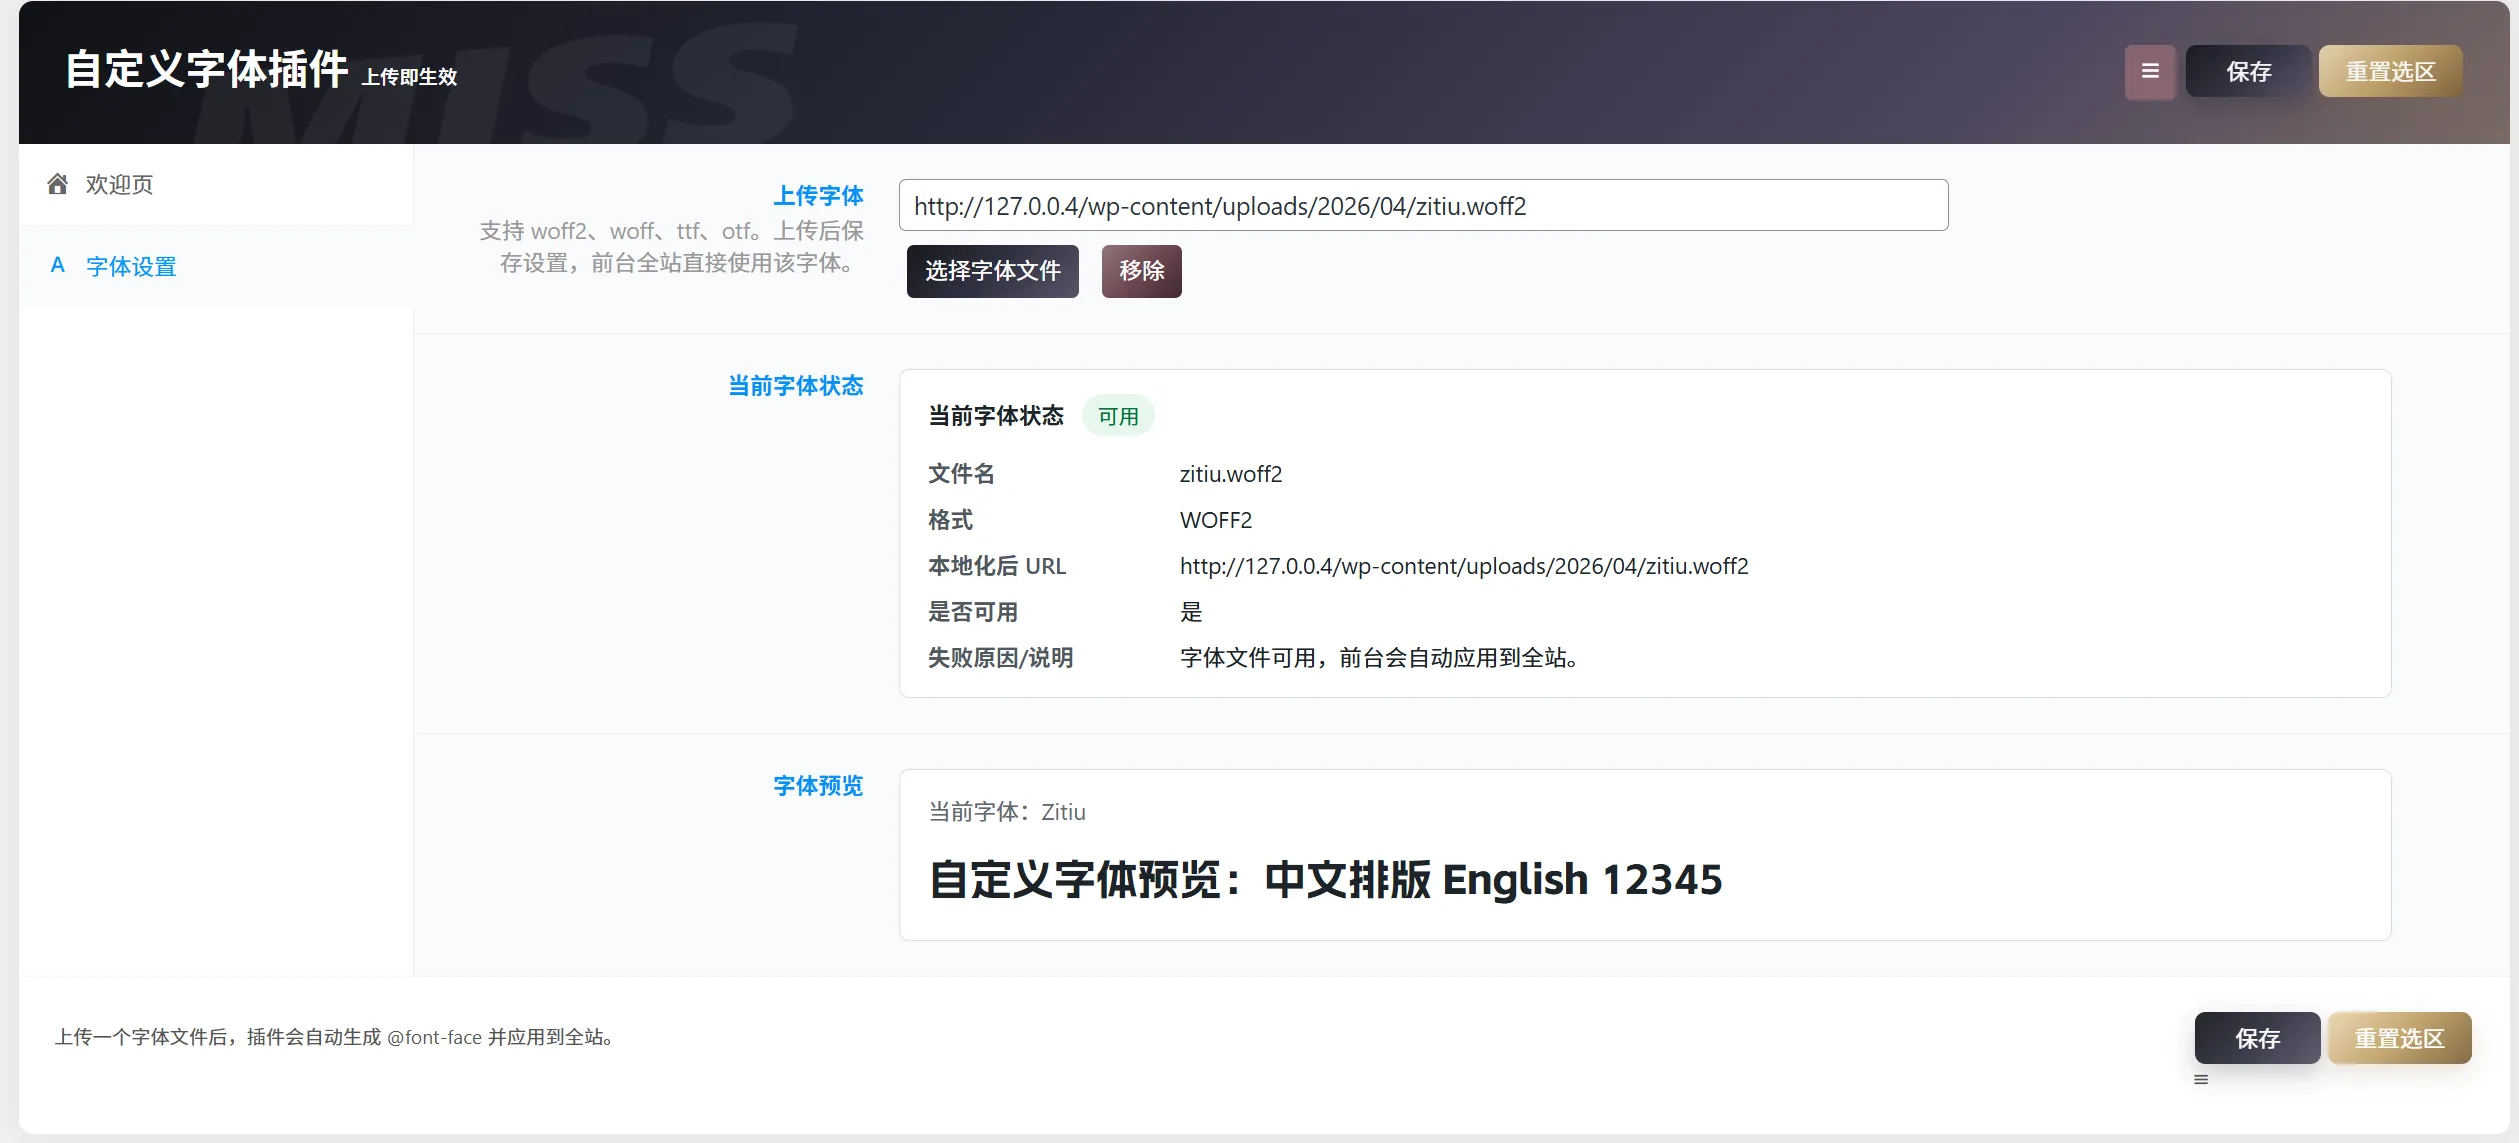The height and width of the screenshot is (1143, 2519).
Task: Click the 字体预览 section label
Action: (818, 786)
